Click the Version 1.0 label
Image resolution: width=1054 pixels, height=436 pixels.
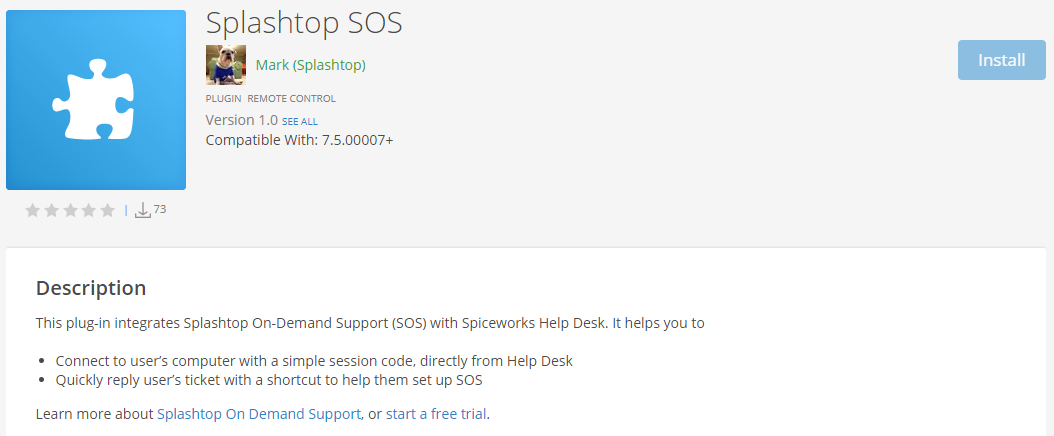[241, 120]
